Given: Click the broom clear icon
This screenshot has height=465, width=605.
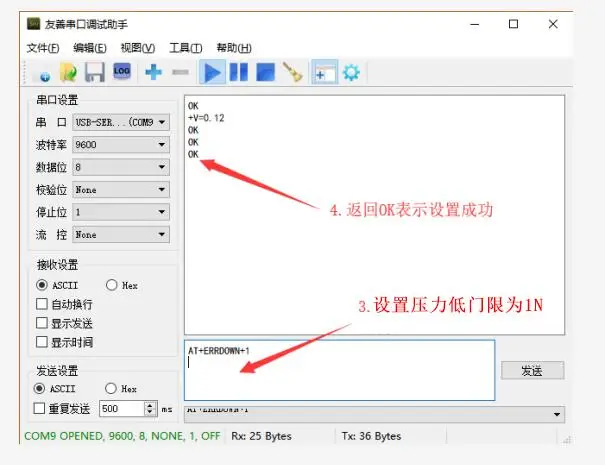Looking at the screenshot, I should pos(292,72).
